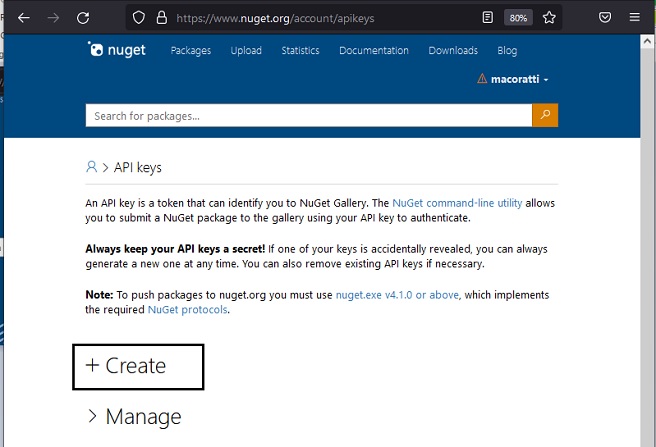Open the Packages menu item
656x447 pixels.
pos(191,51)
